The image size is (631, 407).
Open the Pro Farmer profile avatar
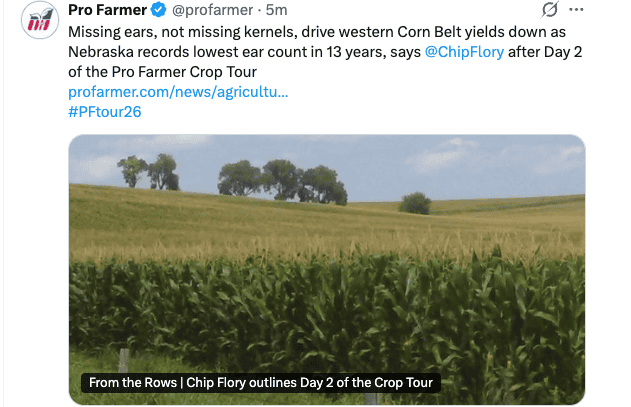pyautogui.click(x=40, y=20)
